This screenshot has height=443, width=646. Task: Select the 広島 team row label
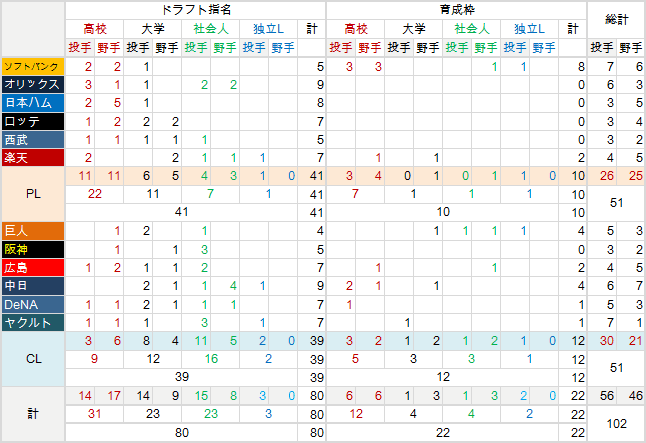[33, 267]
